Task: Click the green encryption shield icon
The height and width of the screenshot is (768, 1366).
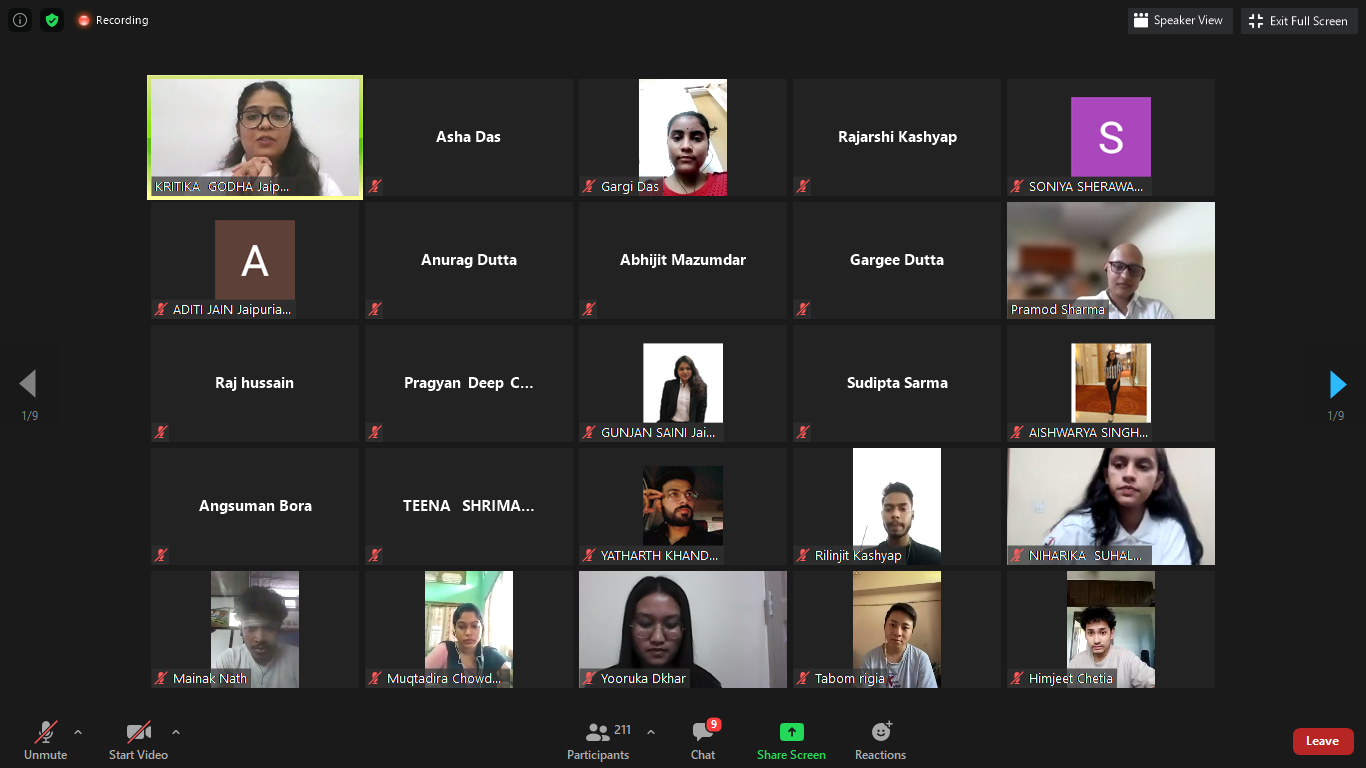Action: 52,20
